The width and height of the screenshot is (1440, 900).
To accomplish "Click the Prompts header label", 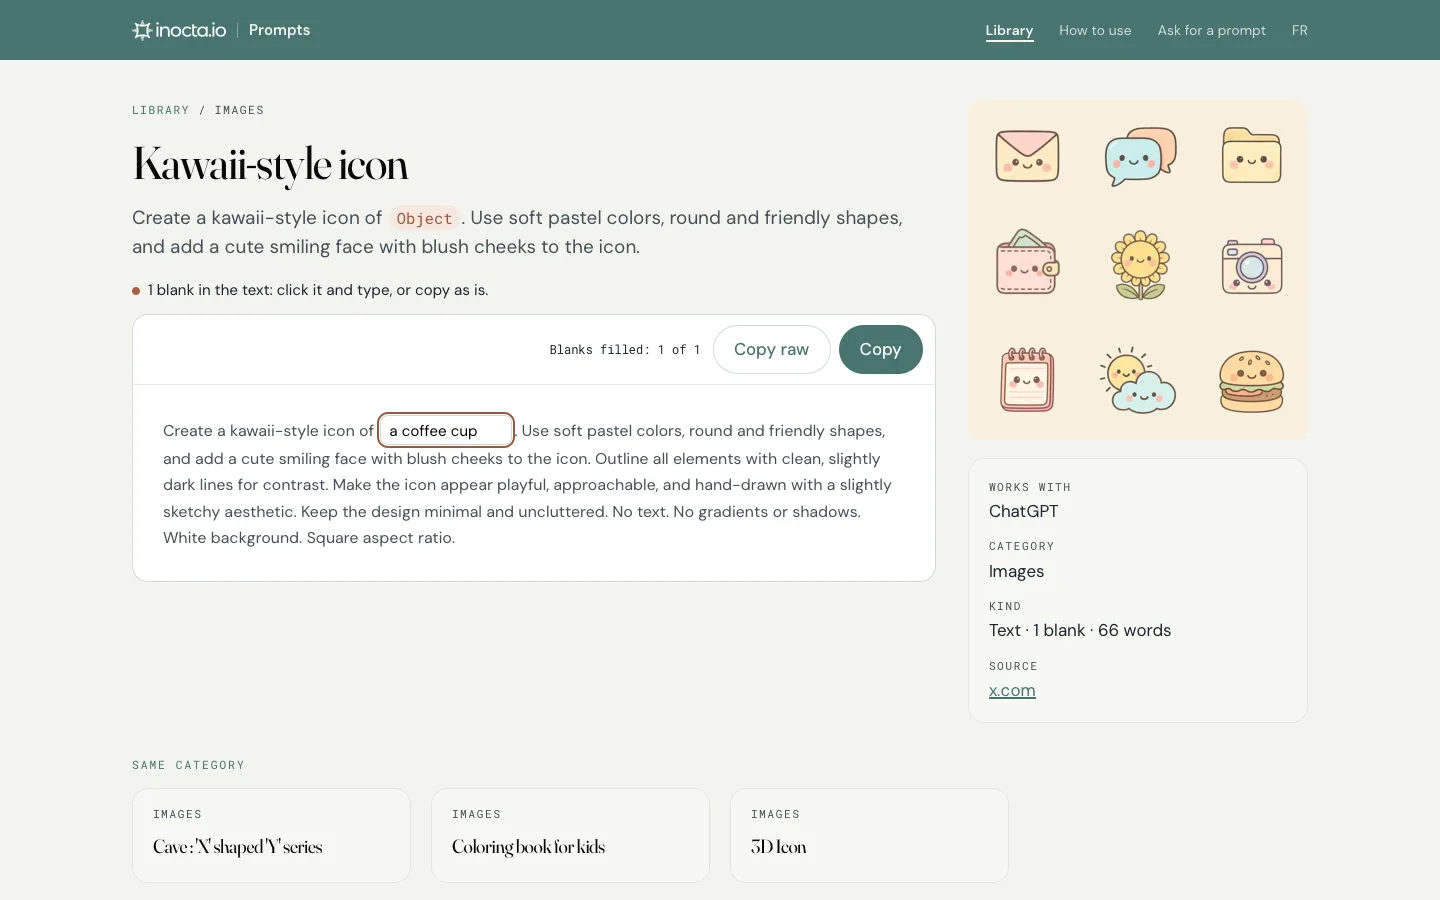I will (x=279, y=30).
